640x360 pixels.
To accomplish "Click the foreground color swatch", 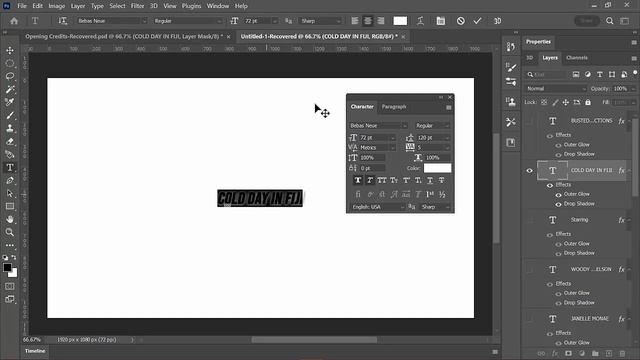I will pos(7,268).
